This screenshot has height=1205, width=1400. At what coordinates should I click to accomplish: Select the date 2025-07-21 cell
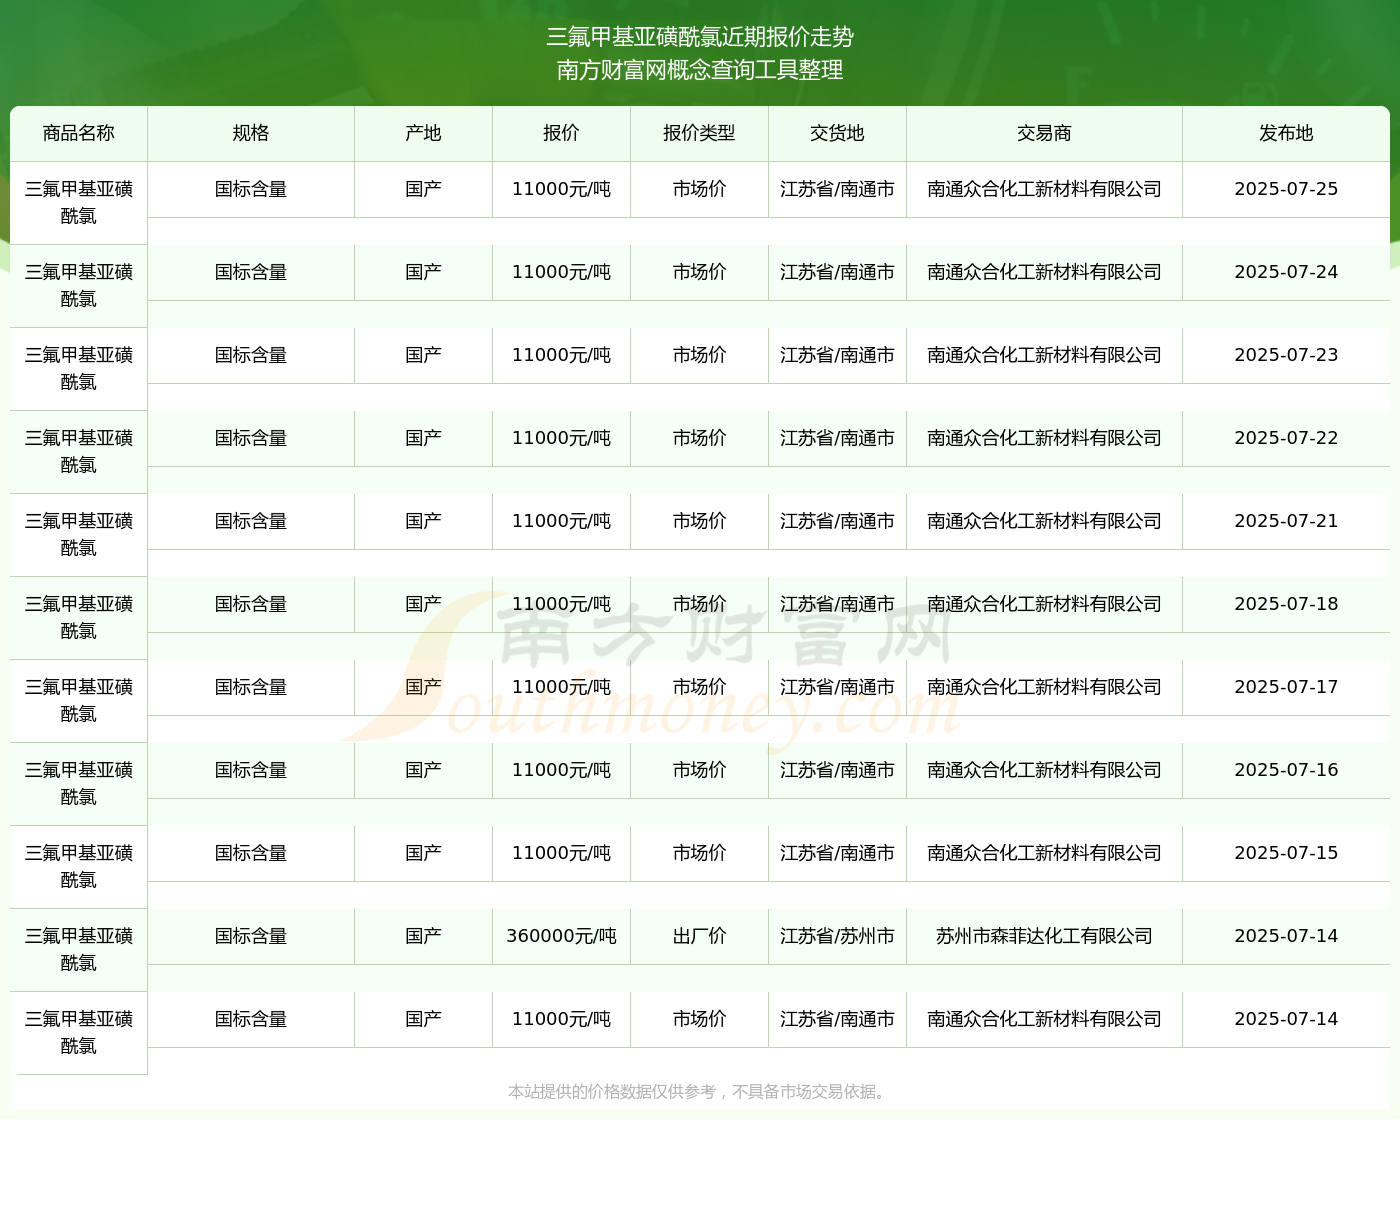click(x=1287, y=521)
